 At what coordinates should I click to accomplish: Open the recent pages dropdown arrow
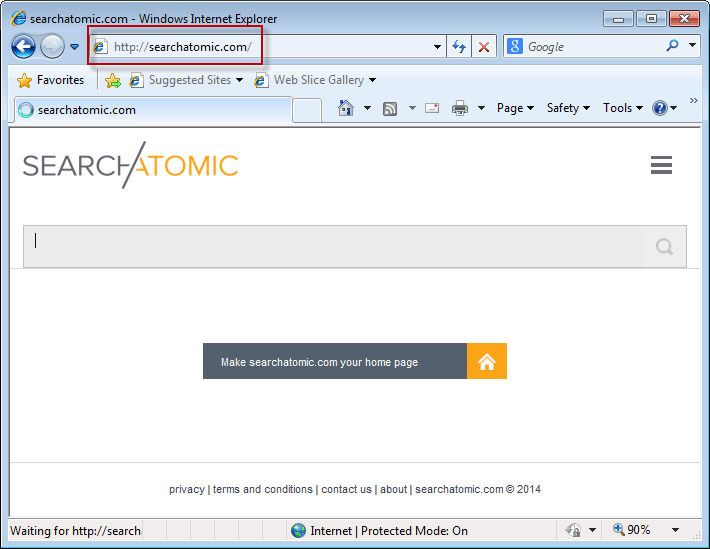[x=75, y=47]
